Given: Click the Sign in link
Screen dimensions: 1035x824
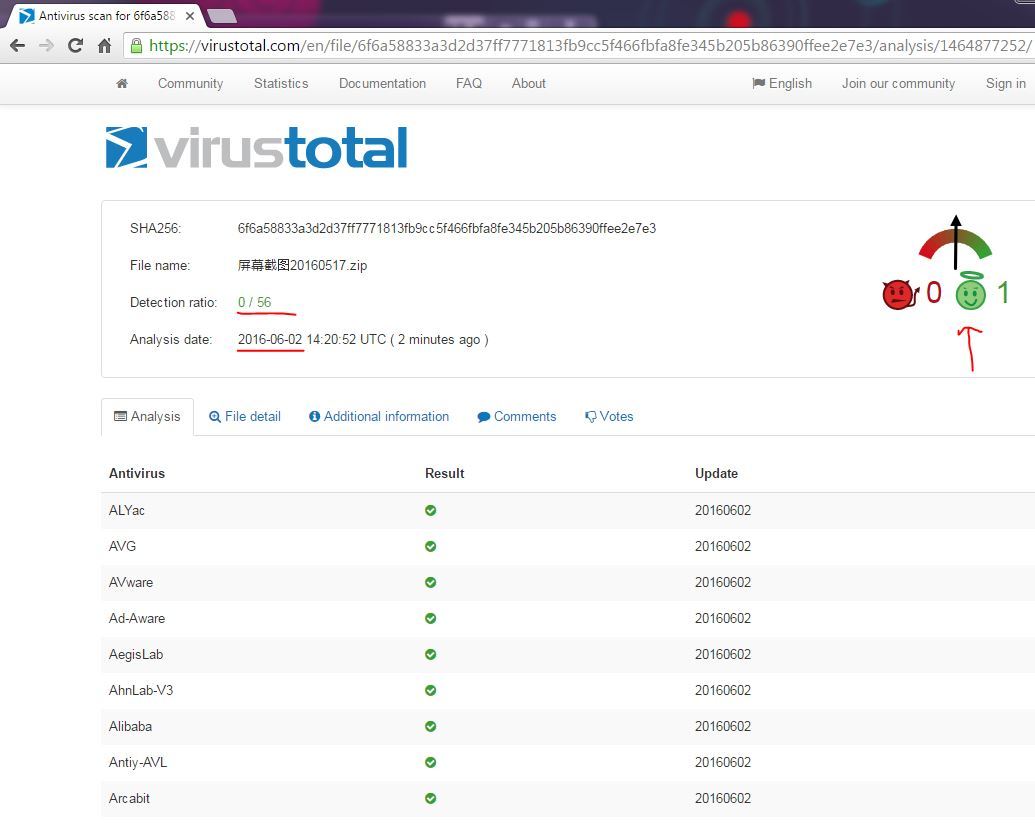Looking at the screenshot, I should [1005, 84].
